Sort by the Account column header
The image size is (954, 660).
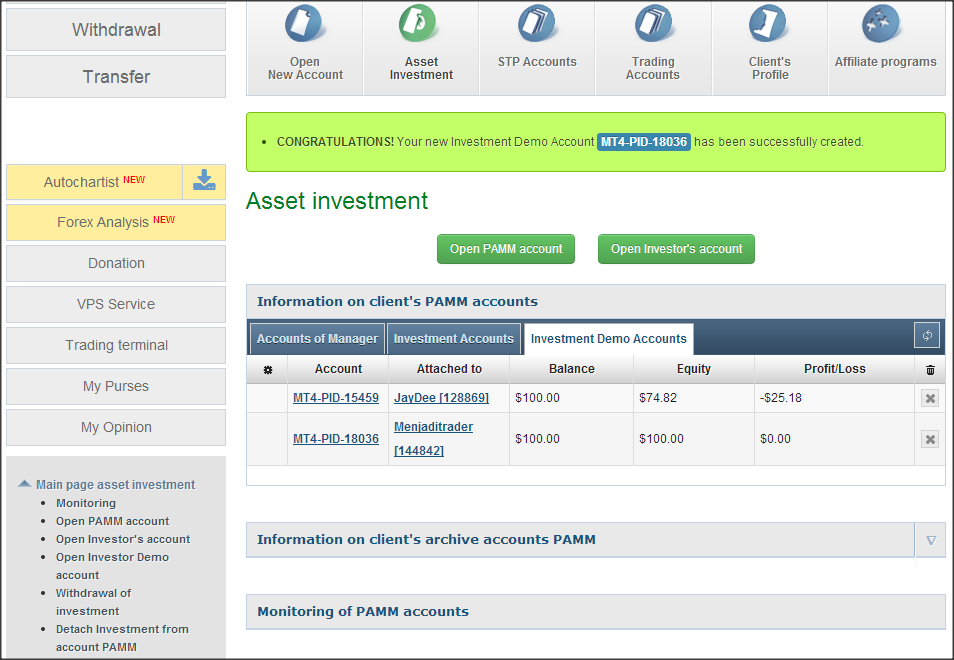338,369
